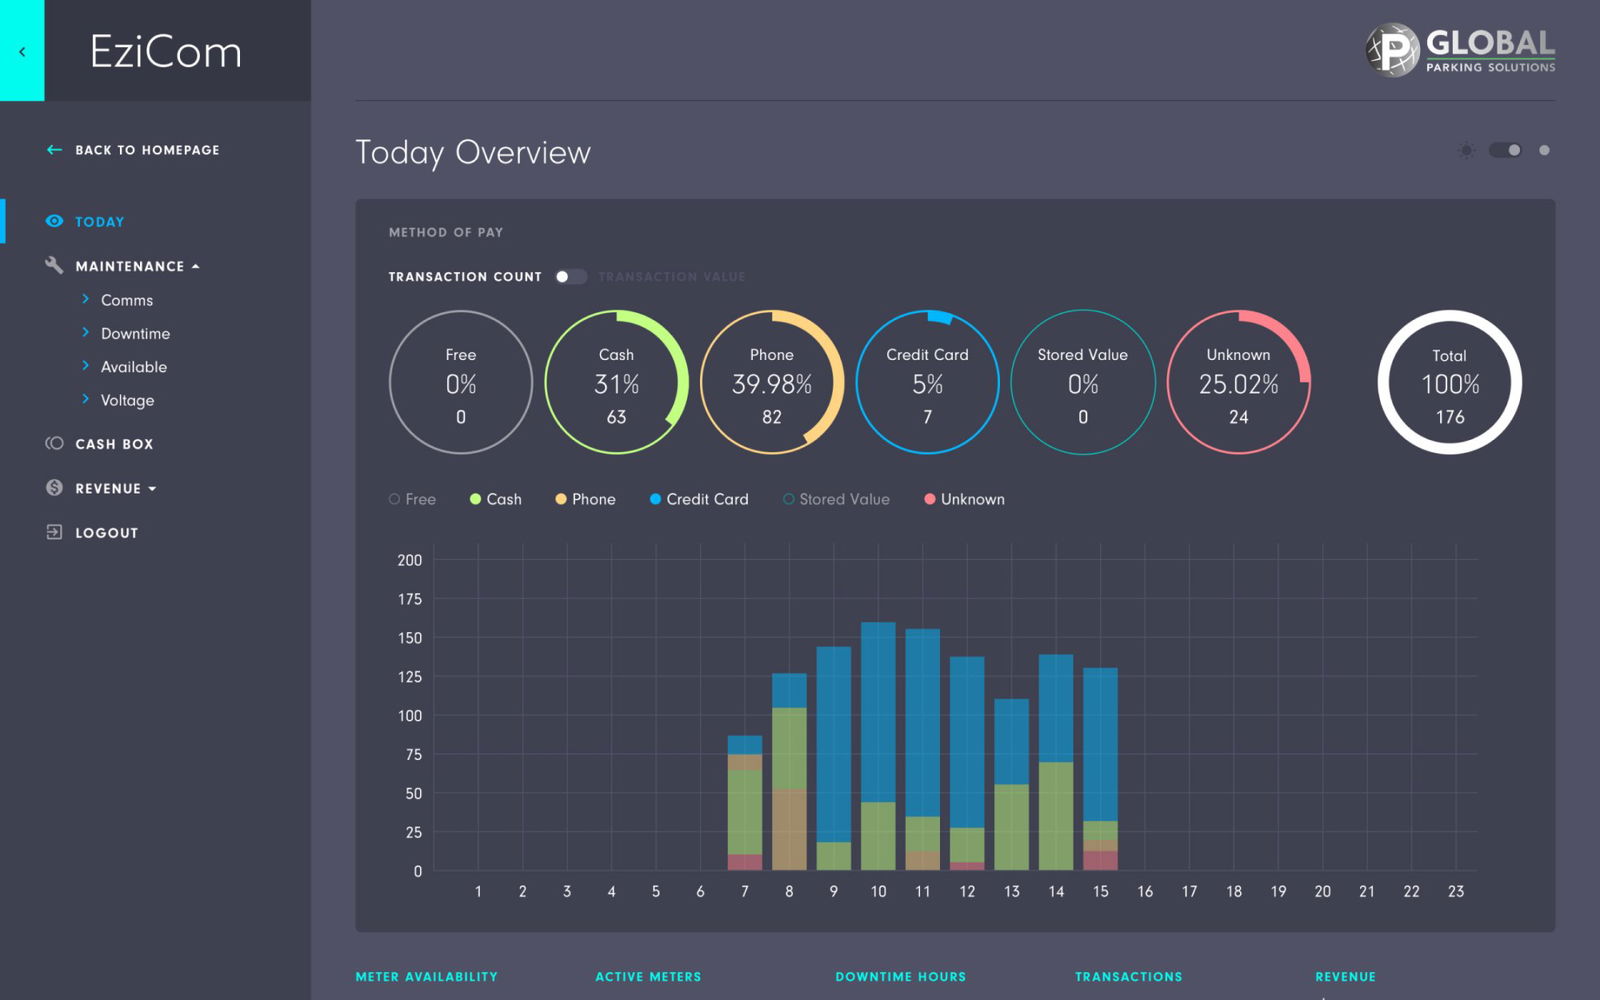1600x1000 pixels.
Task: Toggle Free series in chart legend
Action: (412, 499)
